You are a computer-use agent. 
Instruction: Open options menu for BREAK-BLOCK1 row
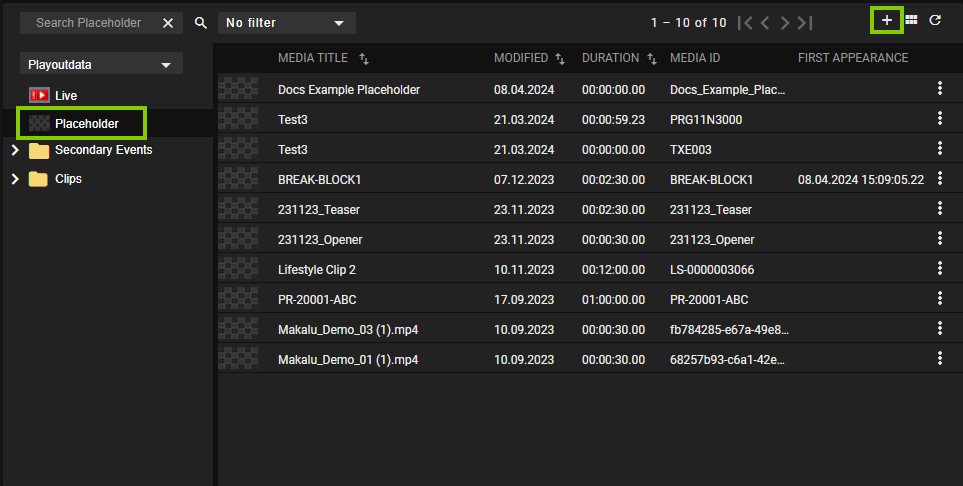click(939, 179)
